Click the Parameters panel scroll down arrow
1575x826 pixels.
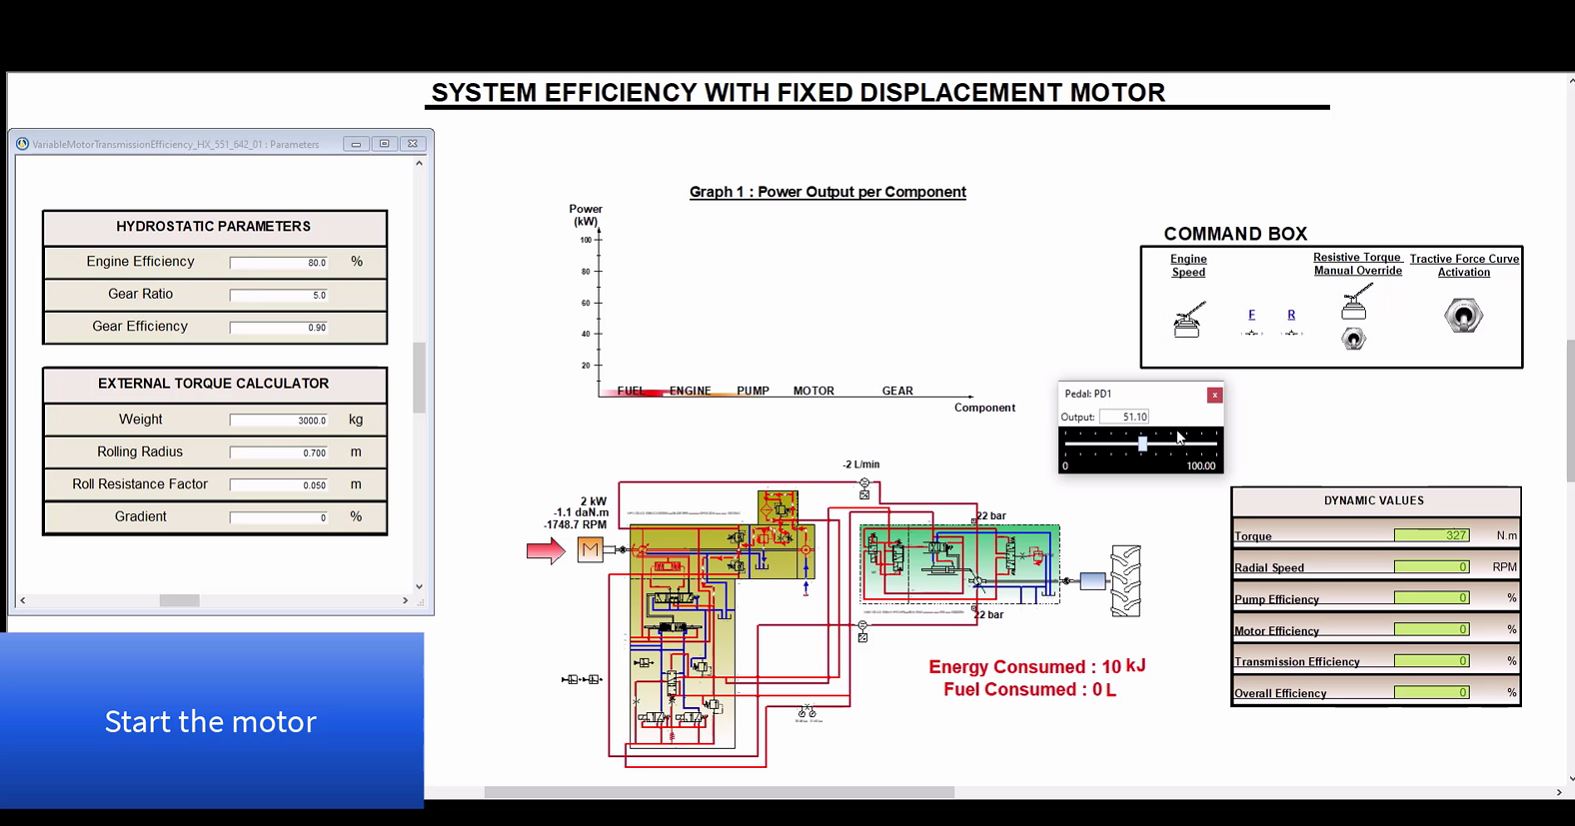419,587
